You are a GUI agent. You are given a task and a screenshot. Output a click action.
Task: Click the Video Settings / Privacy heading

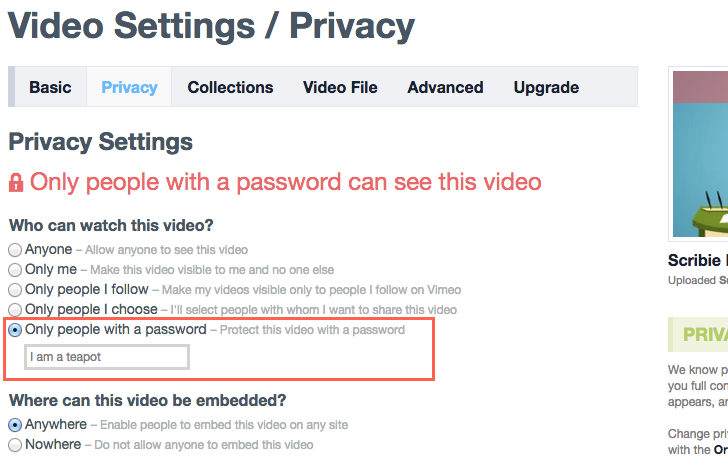211,26
